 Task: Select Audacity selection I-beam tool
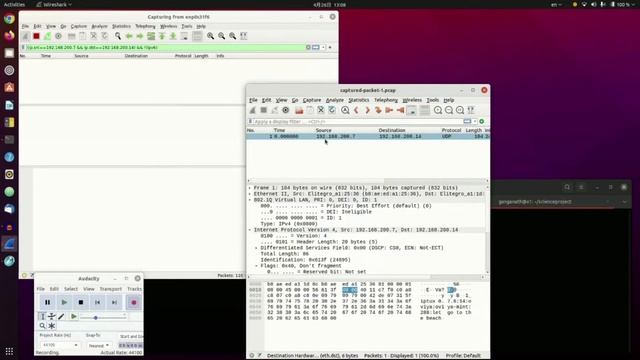pos(42,316)
